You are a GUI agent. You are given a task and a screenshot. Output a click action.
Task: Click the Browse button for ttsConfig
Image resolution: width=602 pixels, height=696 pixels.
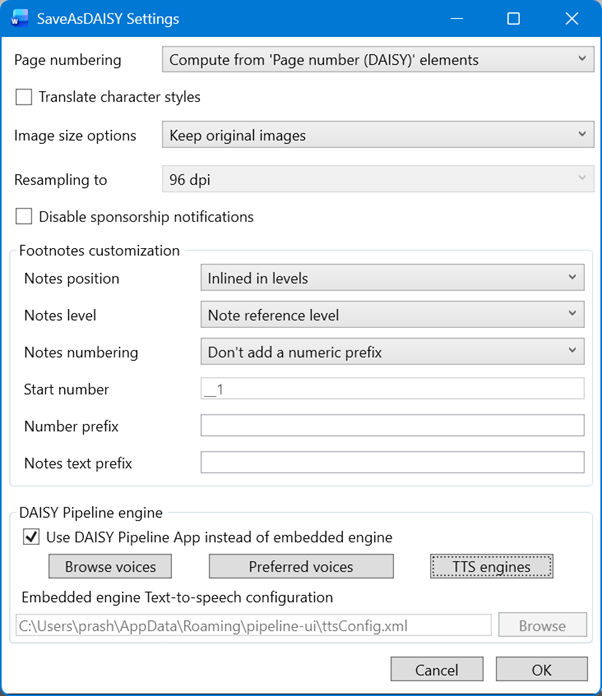(542, 625)
